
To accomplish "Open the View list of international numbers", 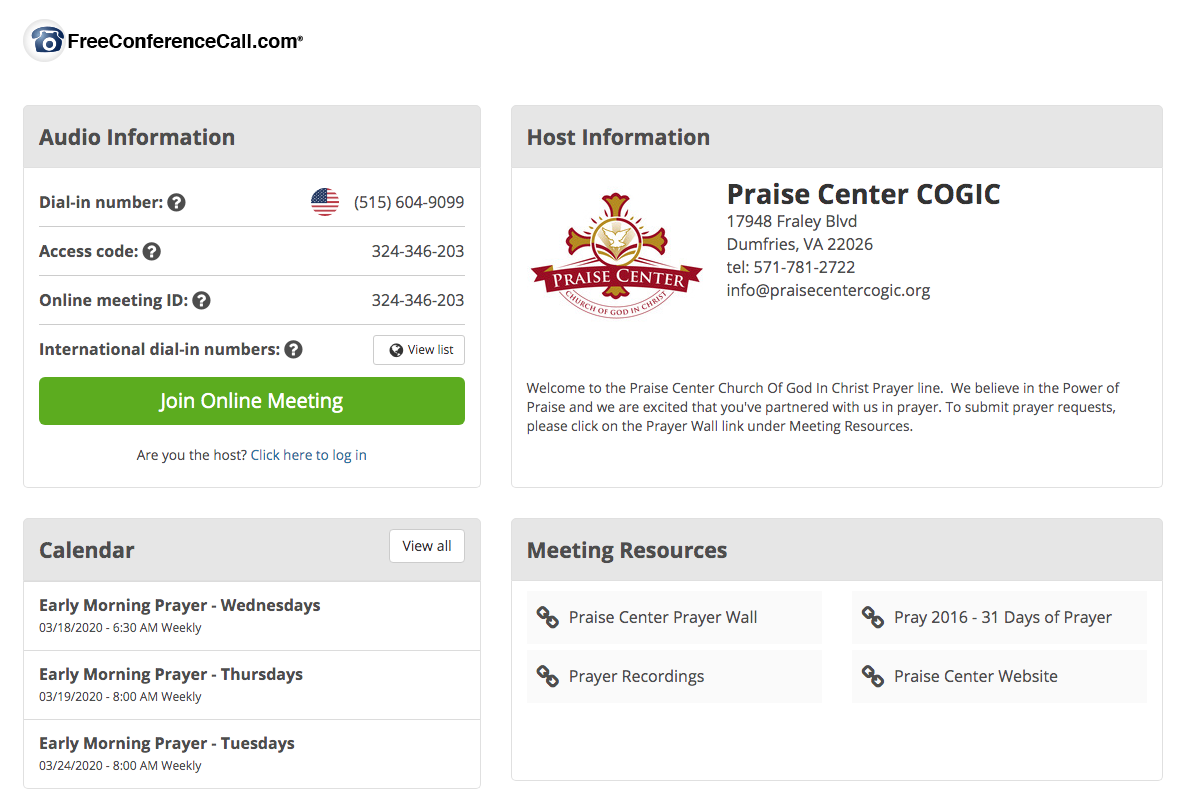I will [x=419, y=350].
